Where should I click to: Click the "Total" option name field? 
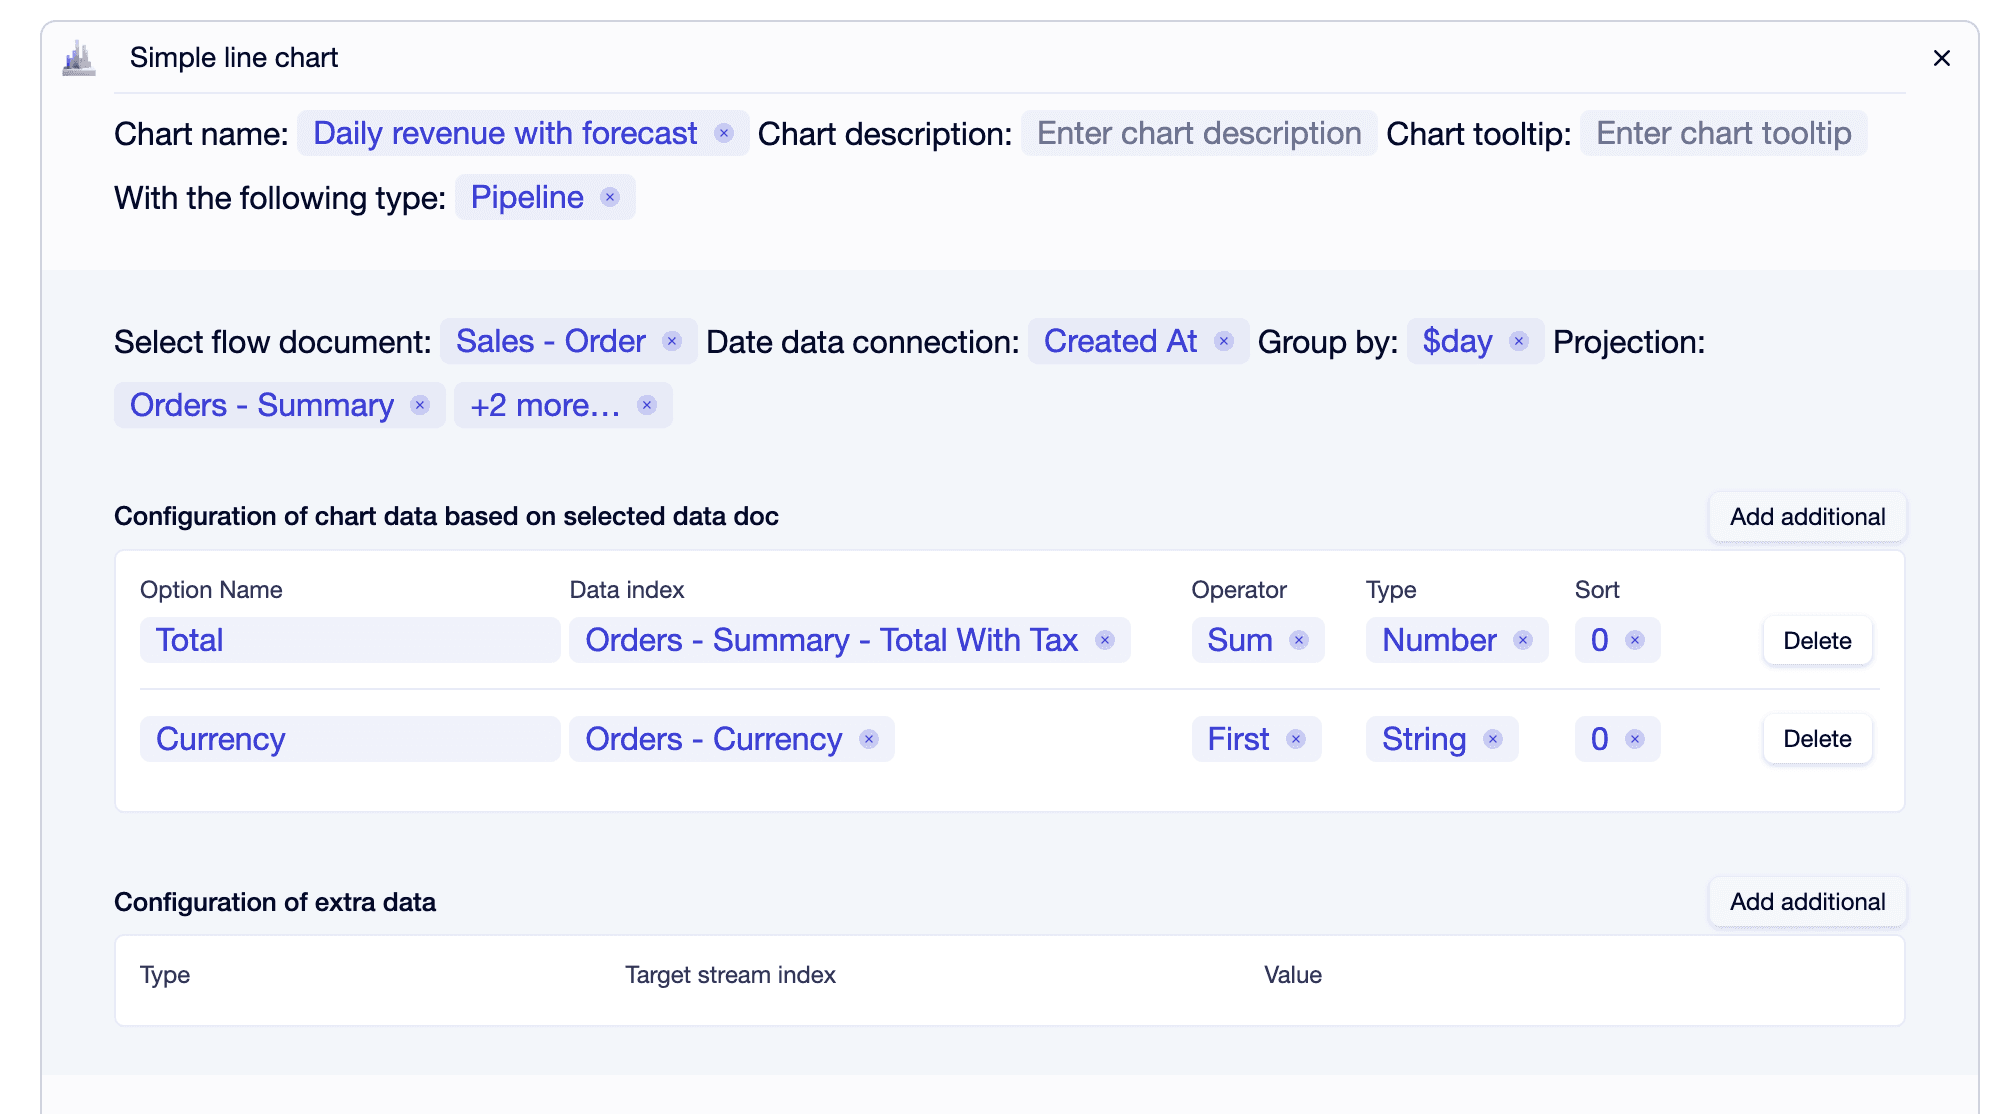click(350, 640)
